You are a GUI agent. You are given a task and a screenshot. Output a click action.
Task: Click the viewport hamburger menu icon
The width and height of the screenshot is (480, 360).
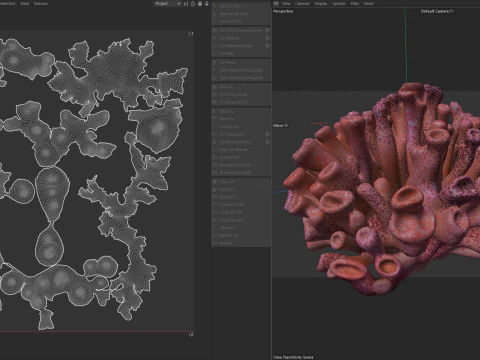tap(276, 4)
